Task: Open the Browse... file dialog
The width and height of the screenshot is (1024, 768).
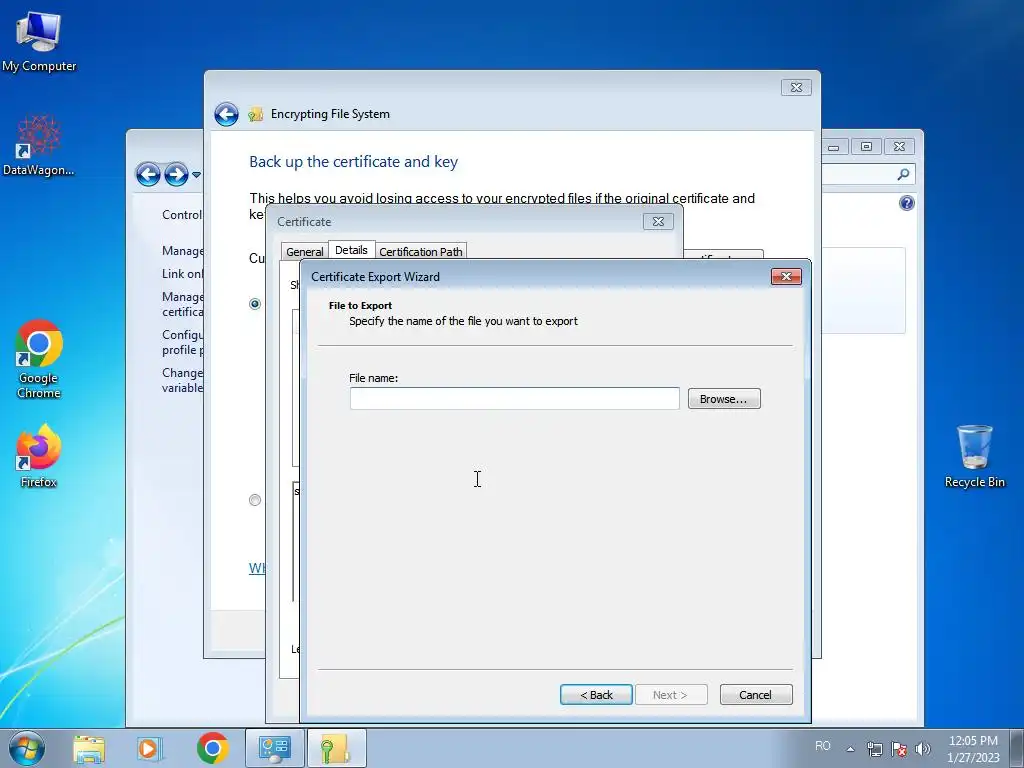Action: coord(724,398)
